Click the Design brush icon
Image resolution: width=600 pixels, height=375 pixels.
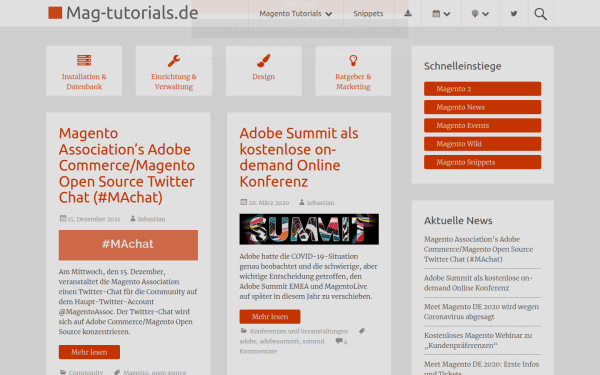pos(263,60)
